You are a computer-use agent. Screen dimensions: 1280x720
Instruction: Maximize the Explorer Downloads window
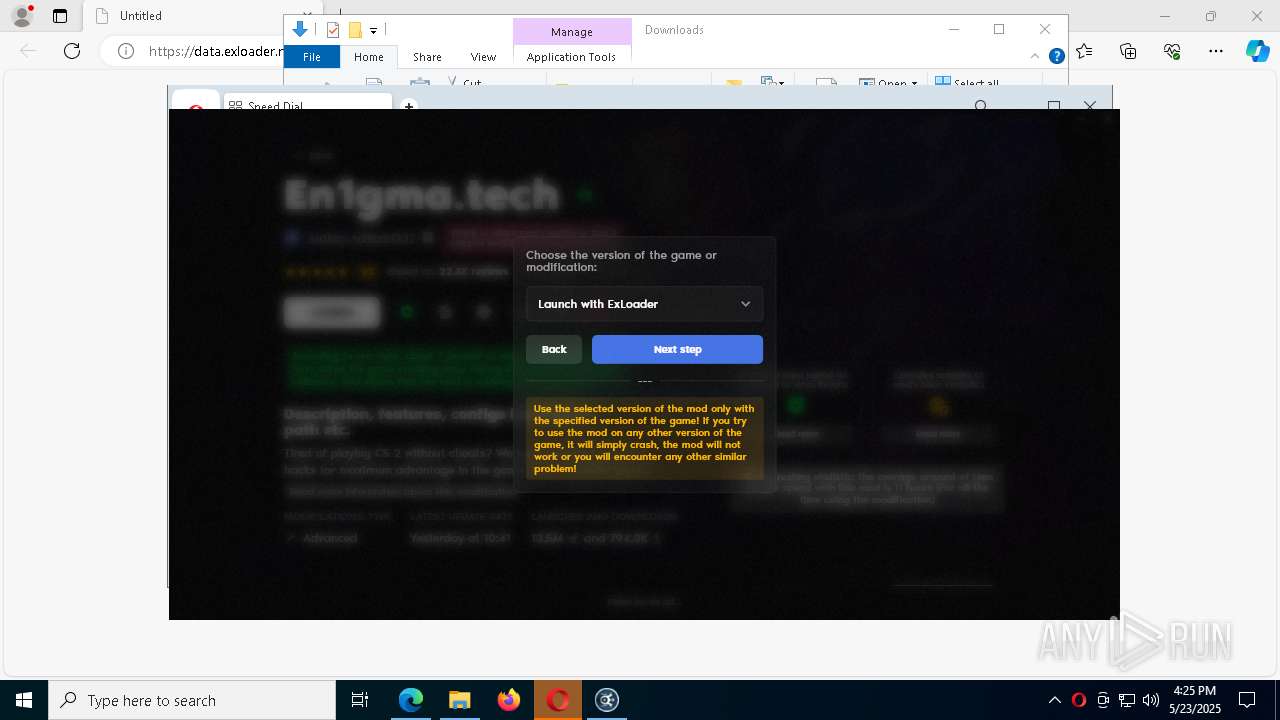tap(999, 29)
